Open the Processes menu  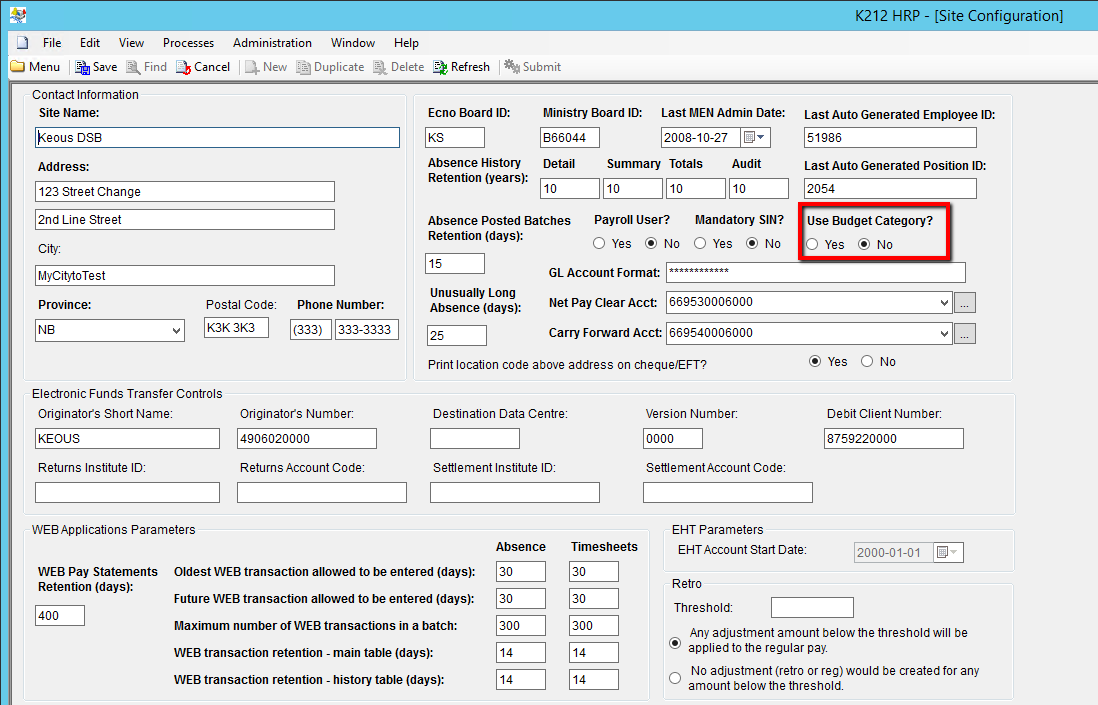click(188, 43)
